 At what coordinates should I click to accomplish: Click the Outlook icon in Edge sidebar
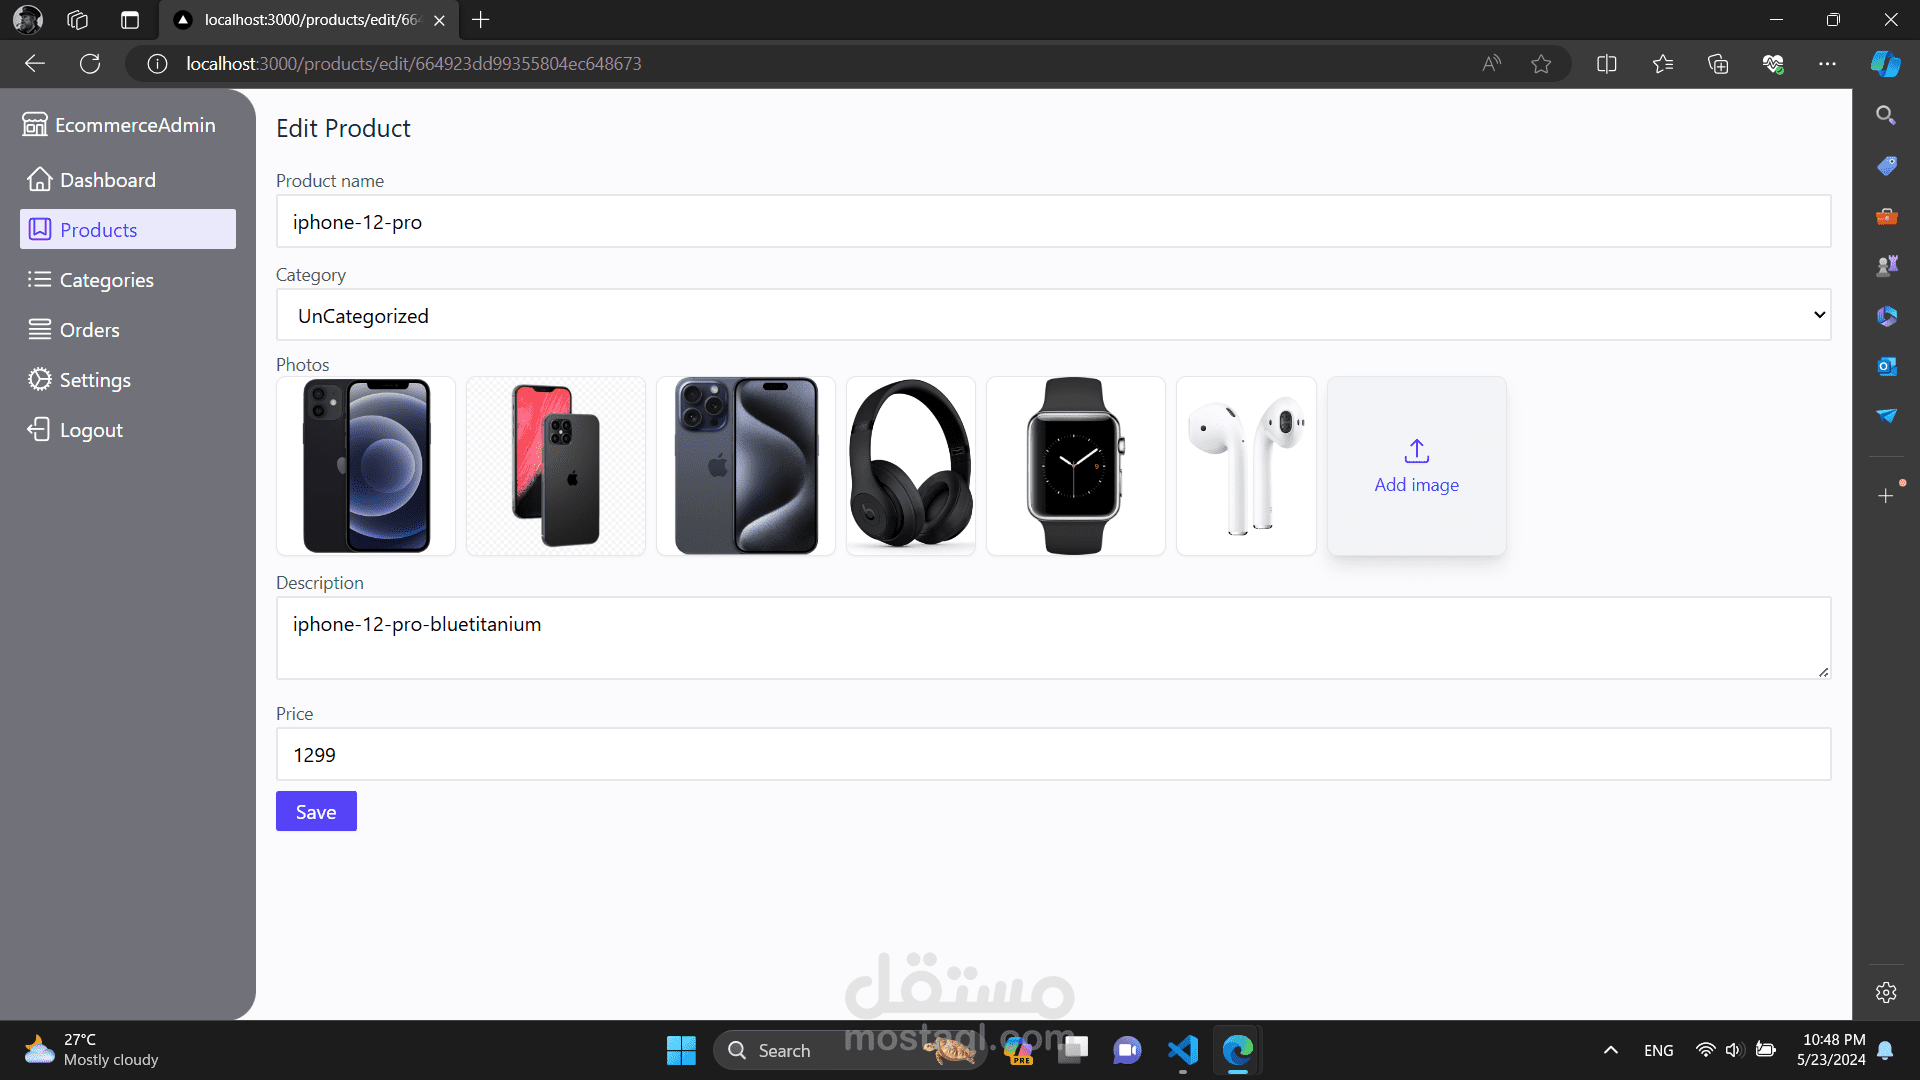1886,367
